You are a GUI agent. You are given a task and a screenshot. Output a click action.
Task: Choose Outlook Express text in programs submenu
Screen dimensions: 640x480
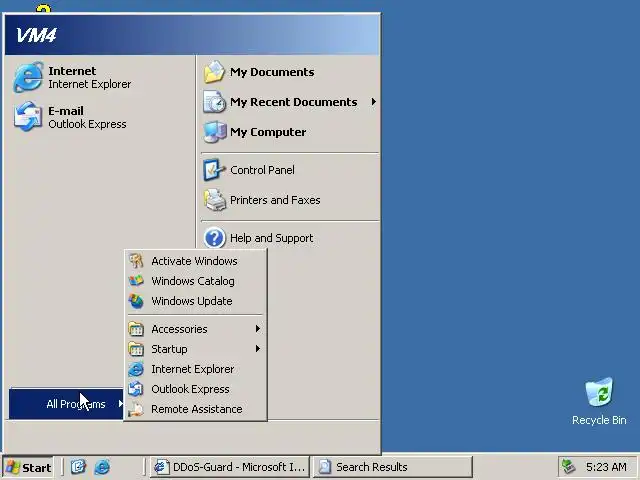(x=190, y=389)
